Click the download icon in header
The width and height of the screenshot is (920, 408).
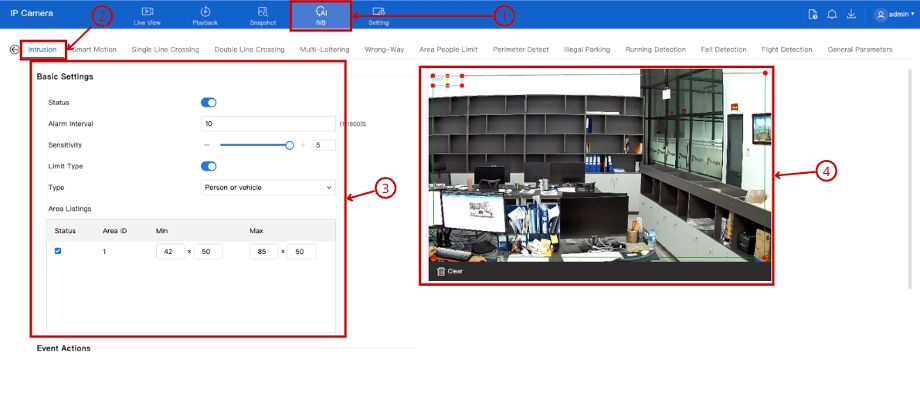(x=851, y=14)
